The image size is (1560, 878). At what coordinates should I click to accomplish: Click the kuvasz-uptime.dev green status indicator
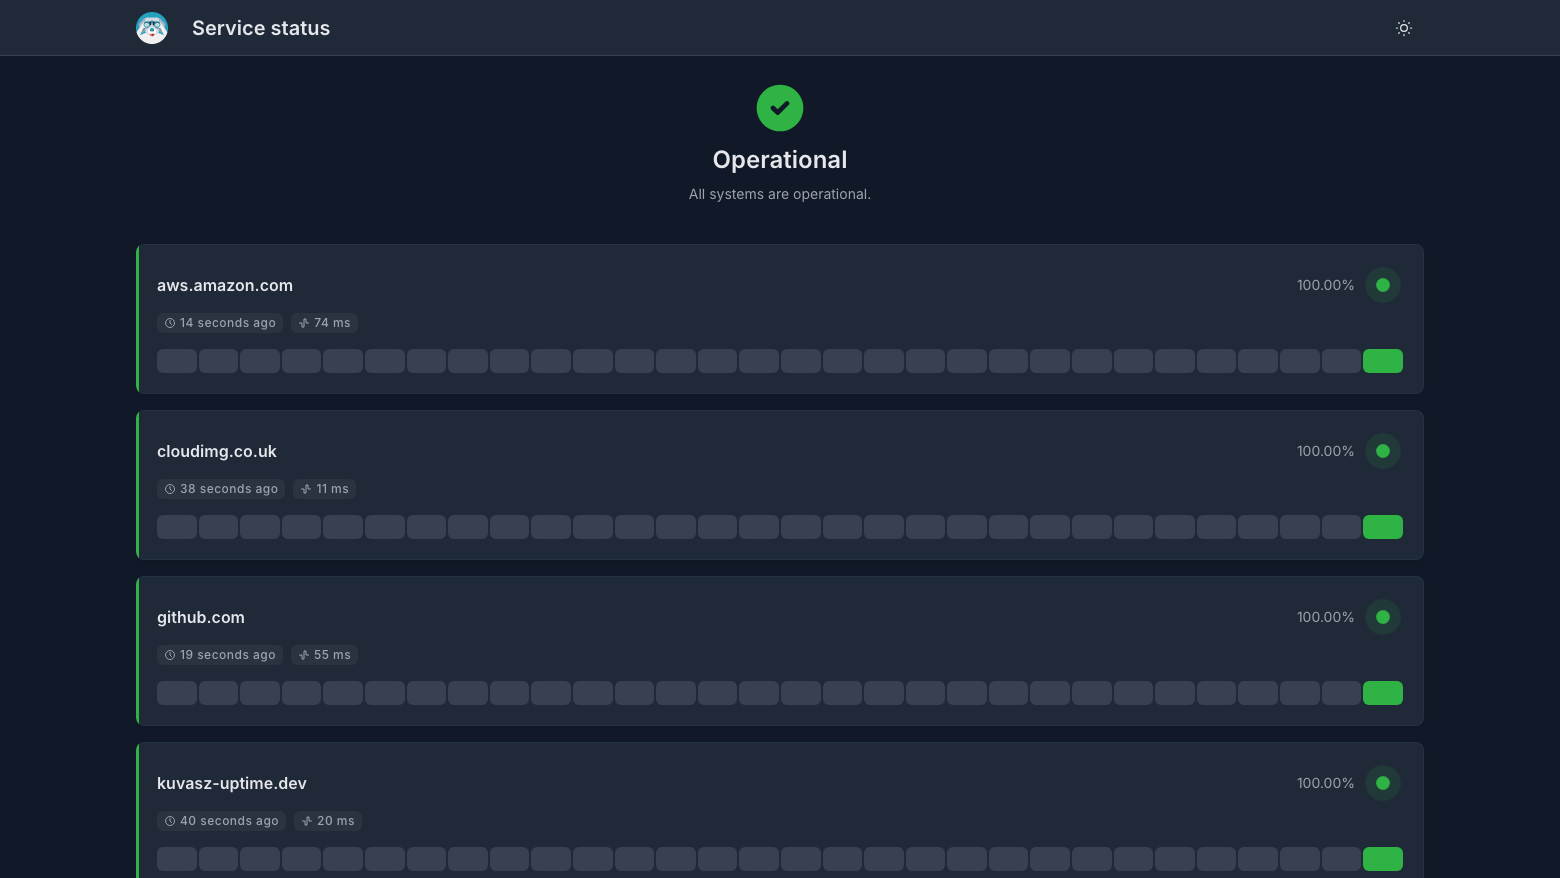[1383, 783]
